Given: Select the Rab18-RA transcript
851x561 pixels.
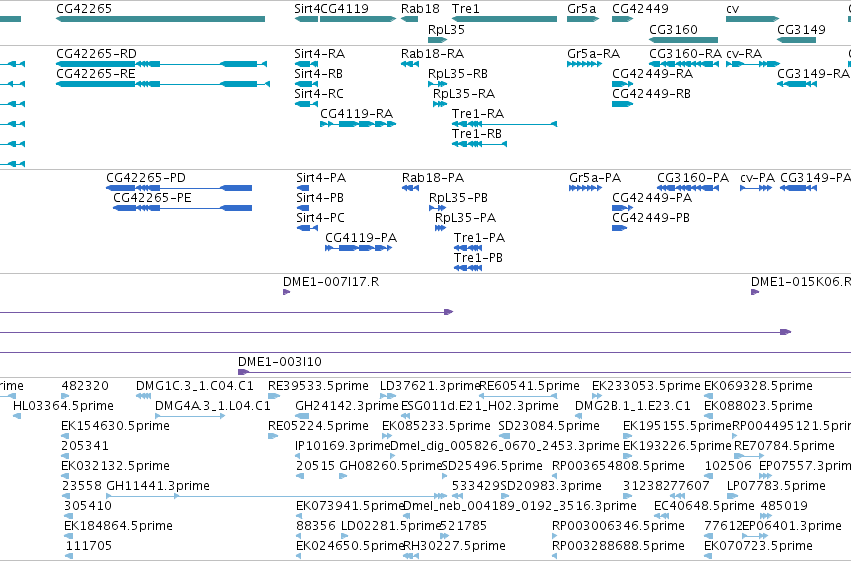Looking at the screenshot, I should tap(410, 64).
